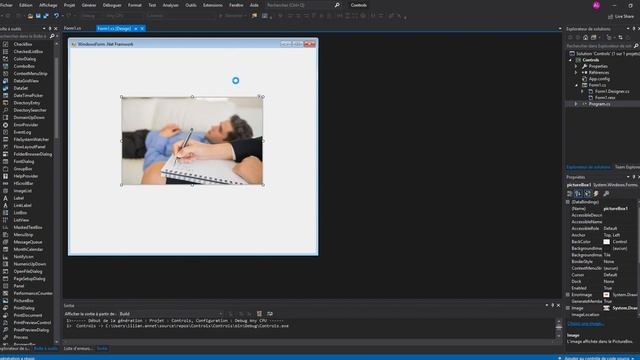Collapse the Form1.cs tree node
The width and height of the screenshot is (640, 360).
pyautogui.click(x=576, y=85)
